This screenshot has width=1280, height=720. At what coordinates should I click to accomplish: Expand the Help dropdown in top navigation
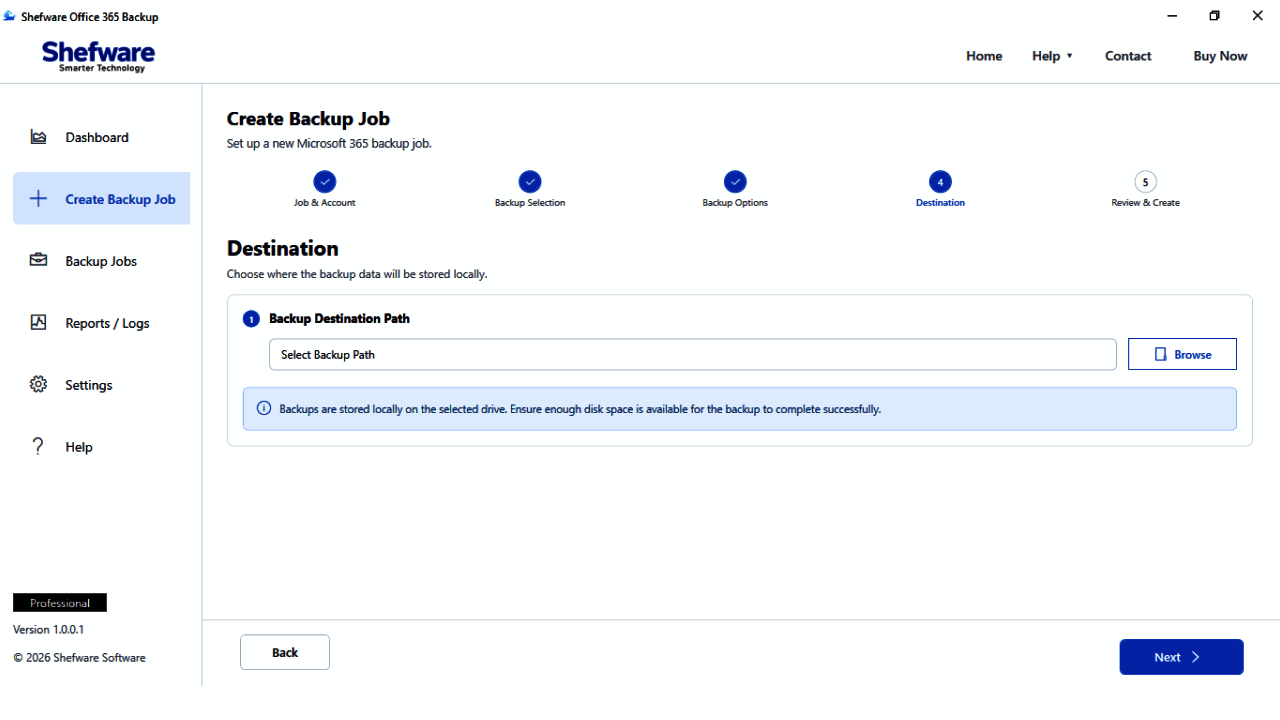1052,56
